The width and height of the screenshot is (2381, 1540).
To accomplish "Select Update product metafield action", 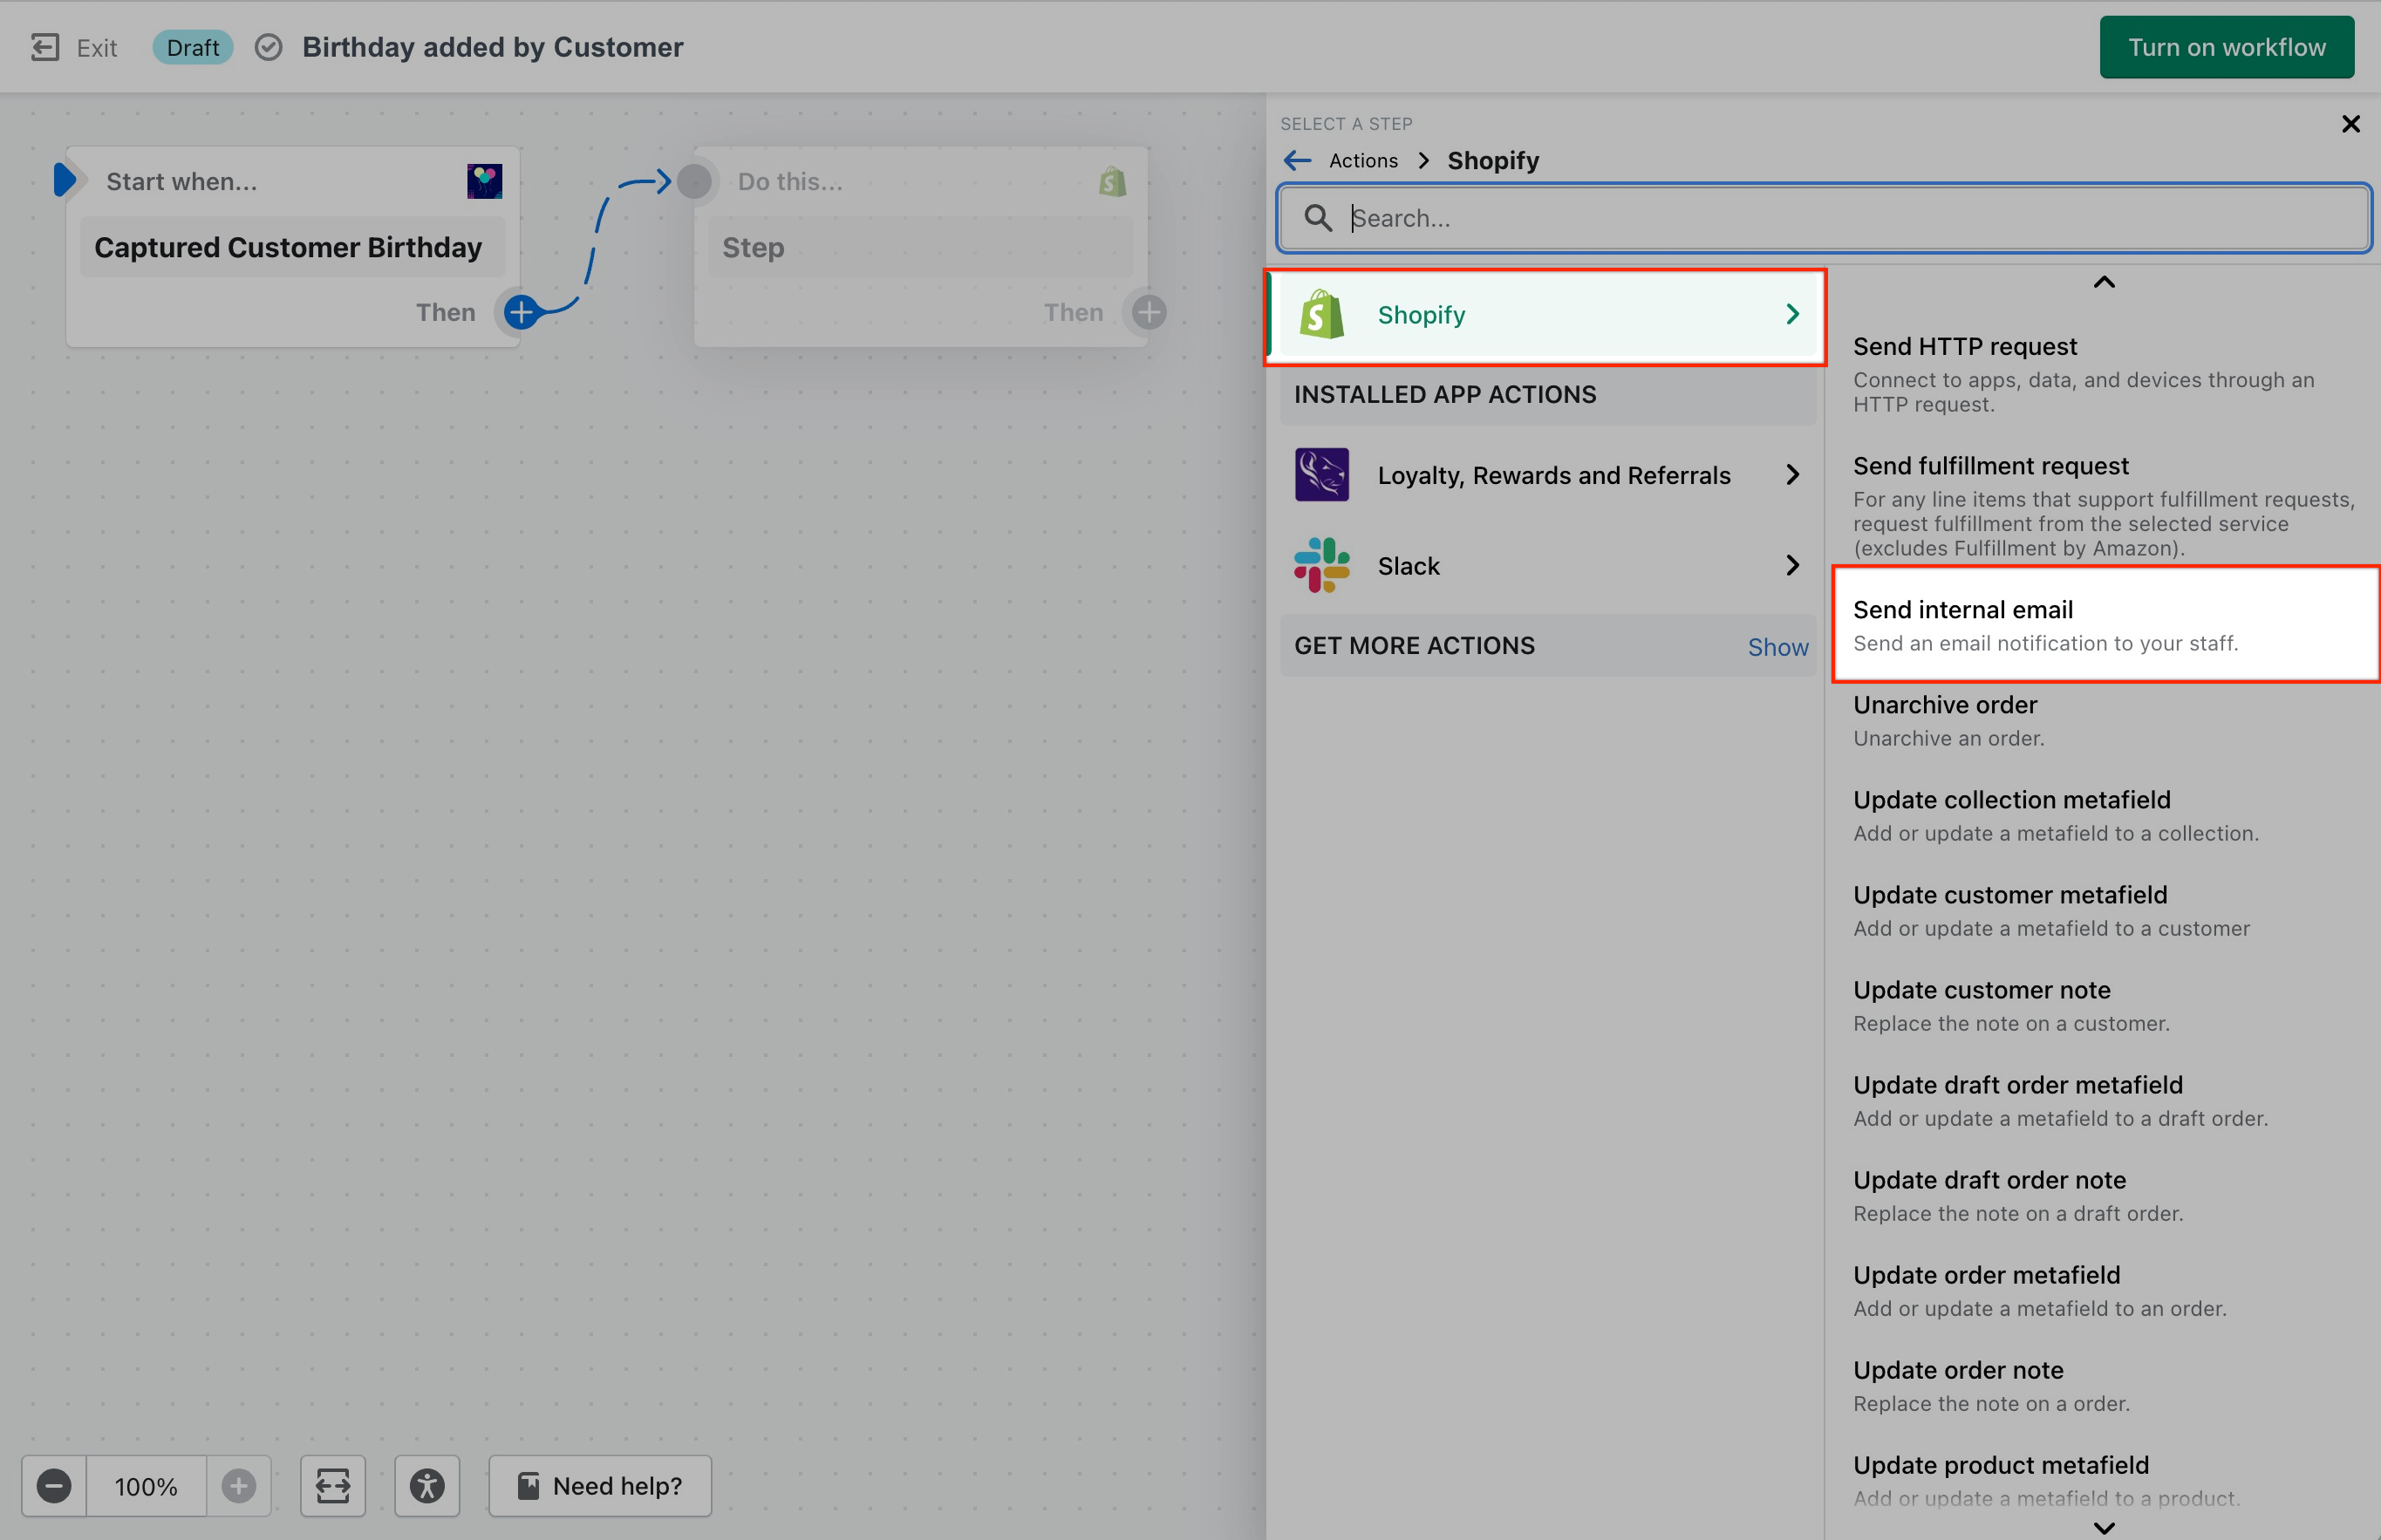I will click(x=2104, y=1480).
